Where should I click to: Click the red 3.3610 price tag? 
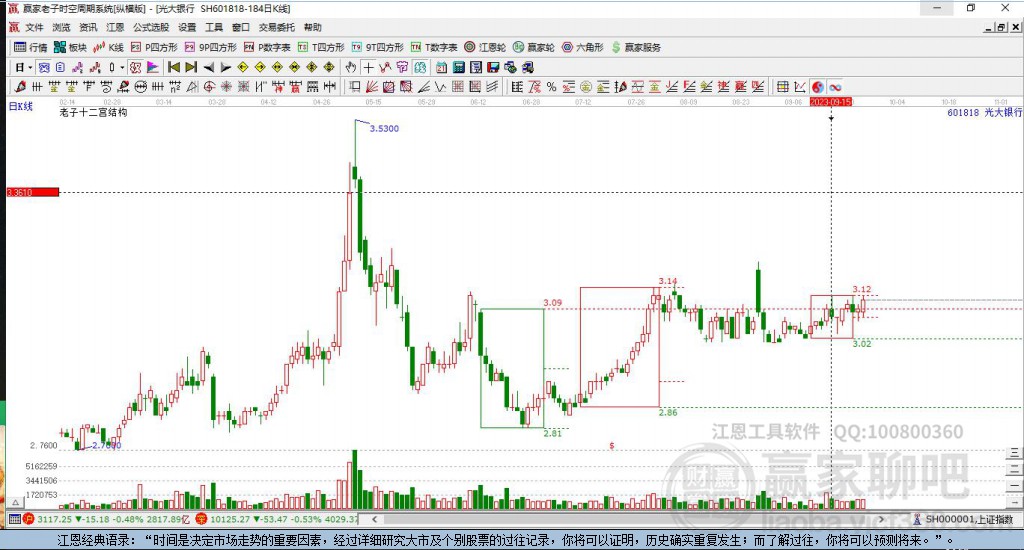[x=33, y=192]
